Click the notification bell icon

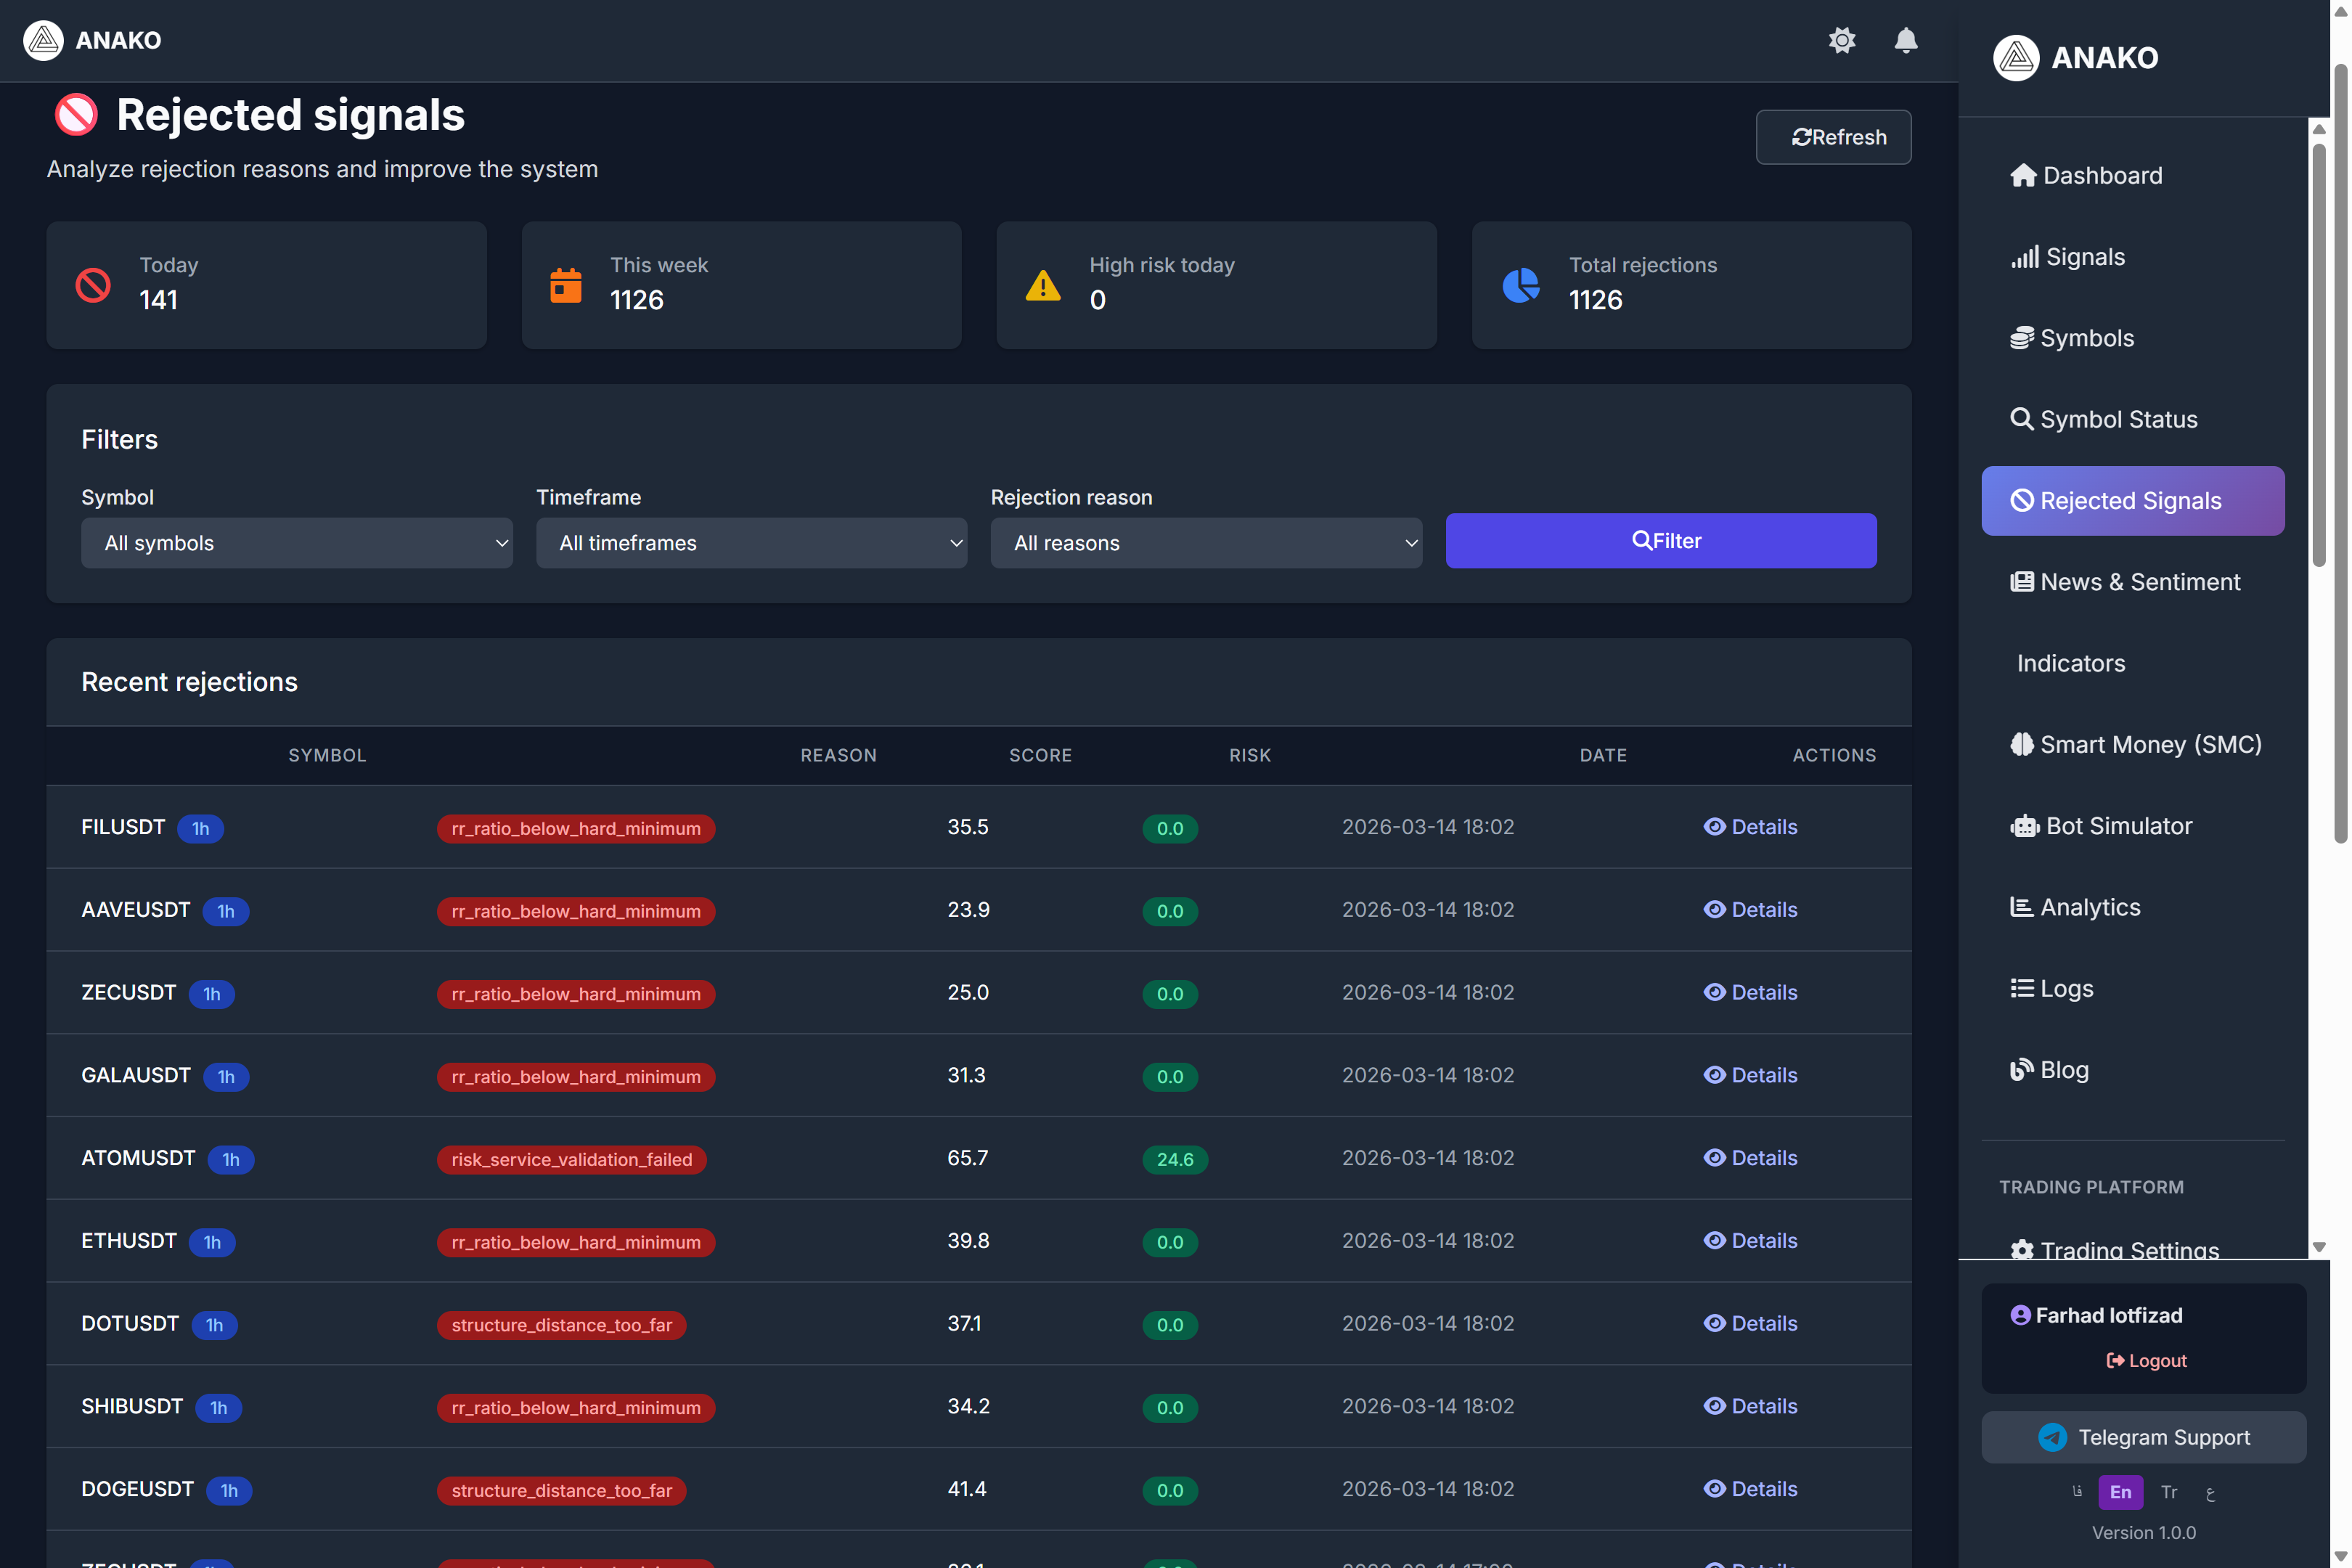[1905, 41]
